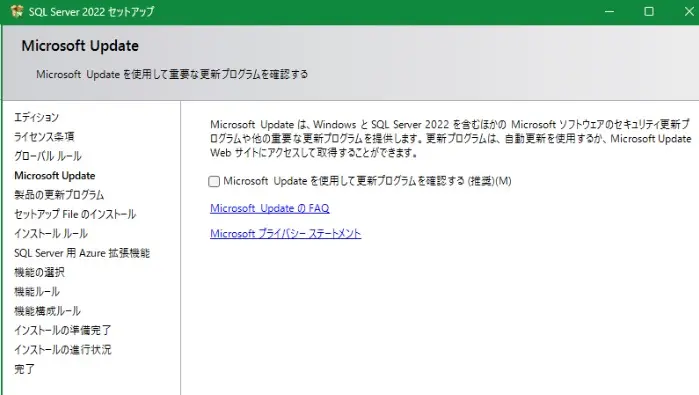The image size is (699, 395).
Task: Click the Microsoft Update description paragraph
Action: pyautogui.click(x=450, y=139)
